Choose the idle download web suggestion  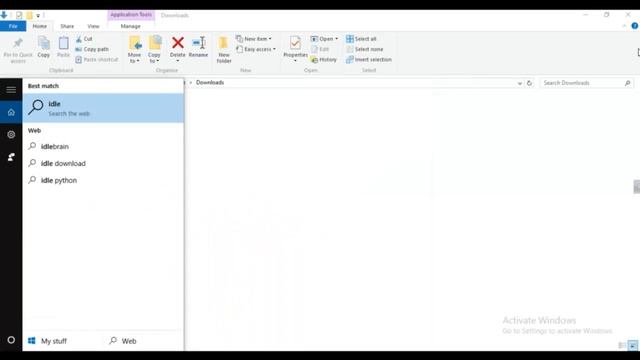click(103, 163)
